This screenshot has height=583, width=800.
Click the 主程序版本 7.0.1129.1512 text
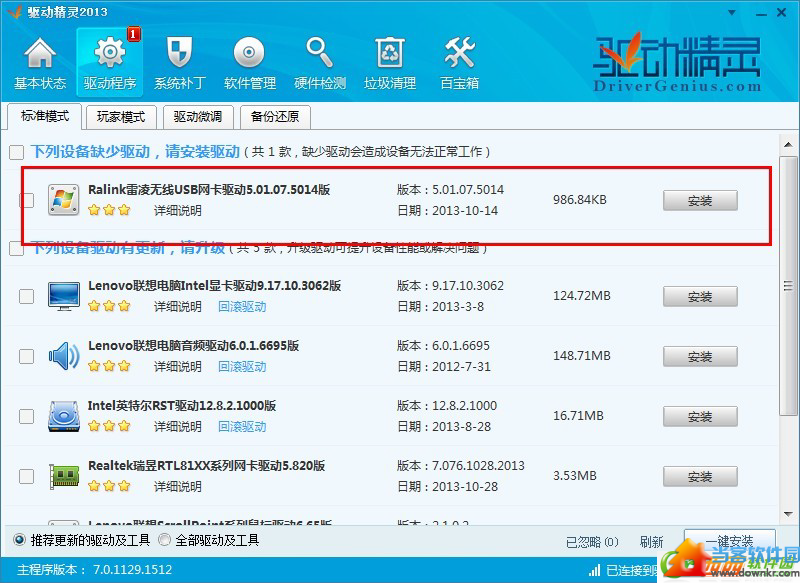click(94, 570)
